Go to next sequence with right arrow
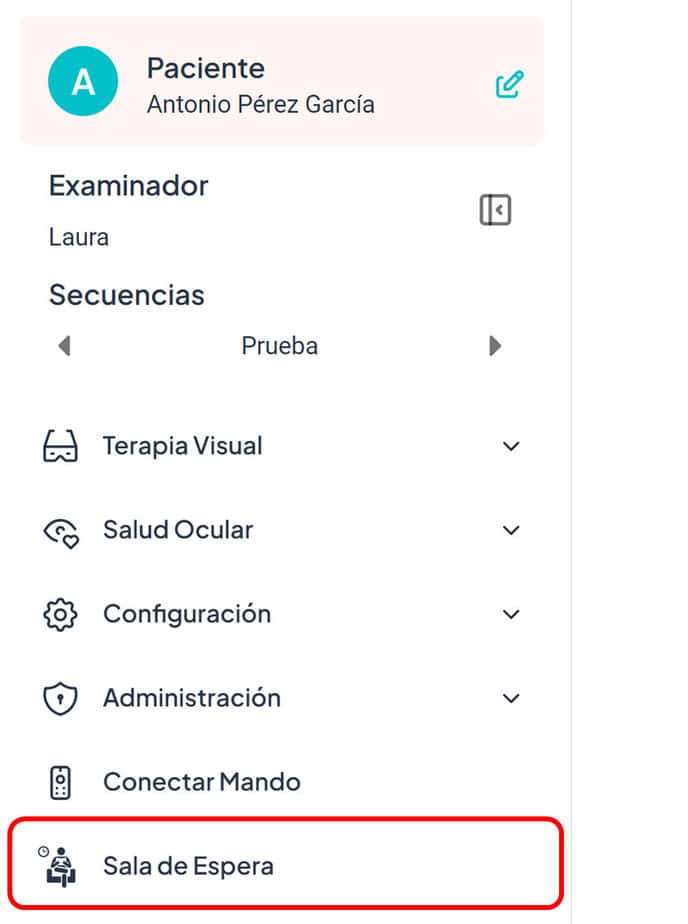Viewport: 688px width, 924px height. tap(495, 346)
